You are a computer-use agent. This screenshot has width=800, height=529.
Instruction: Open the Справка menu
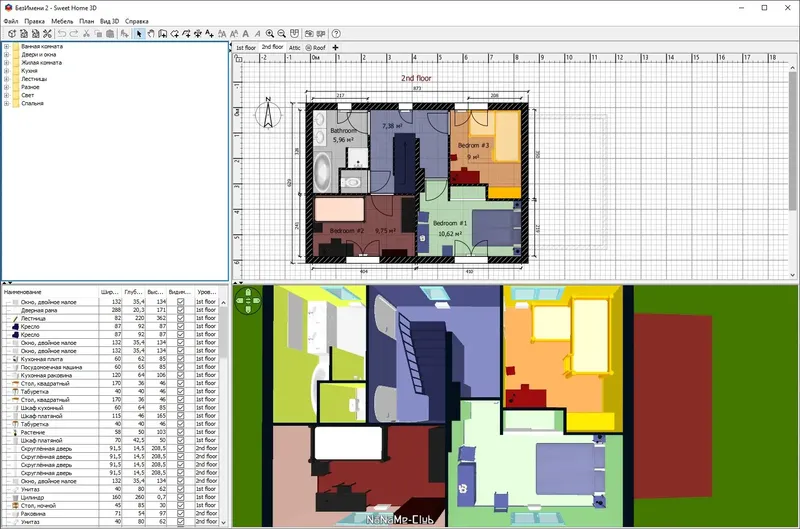point(136,21)
